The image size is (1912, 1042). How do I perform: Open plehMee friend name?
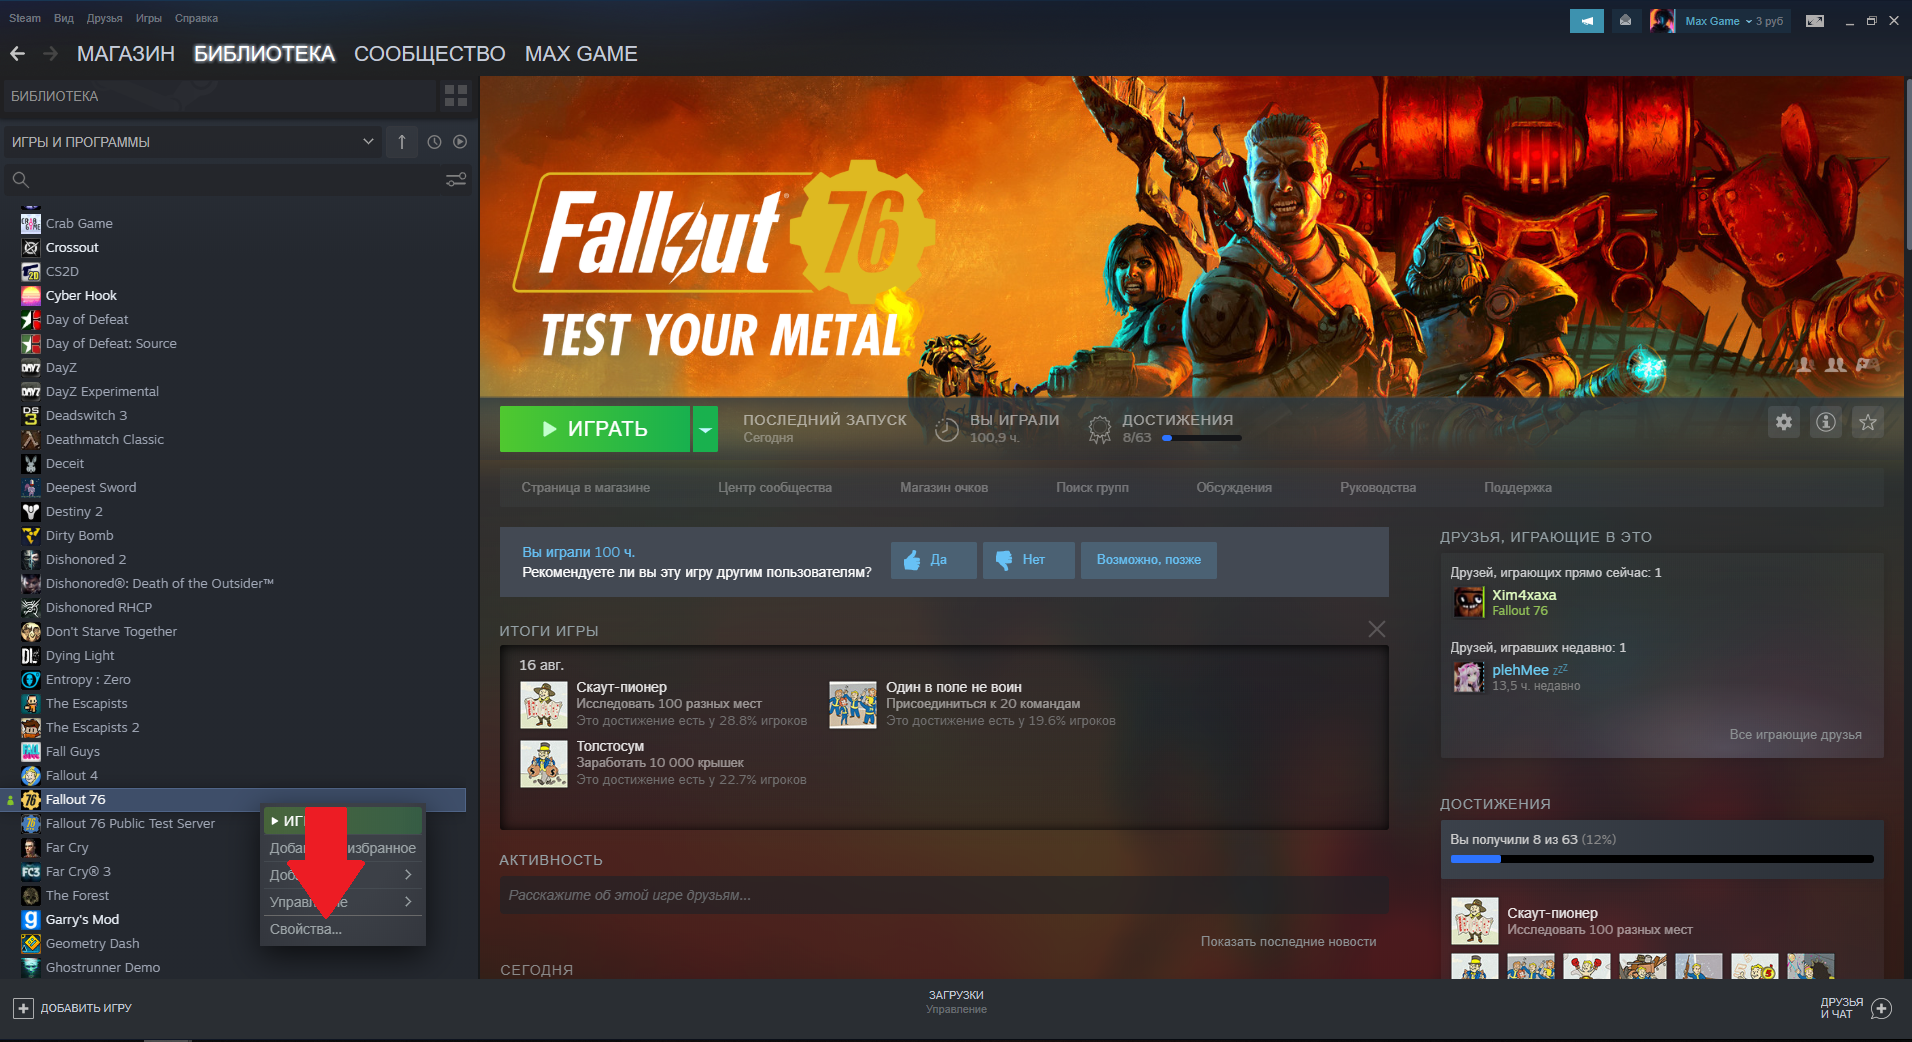tap(1520, 670)
